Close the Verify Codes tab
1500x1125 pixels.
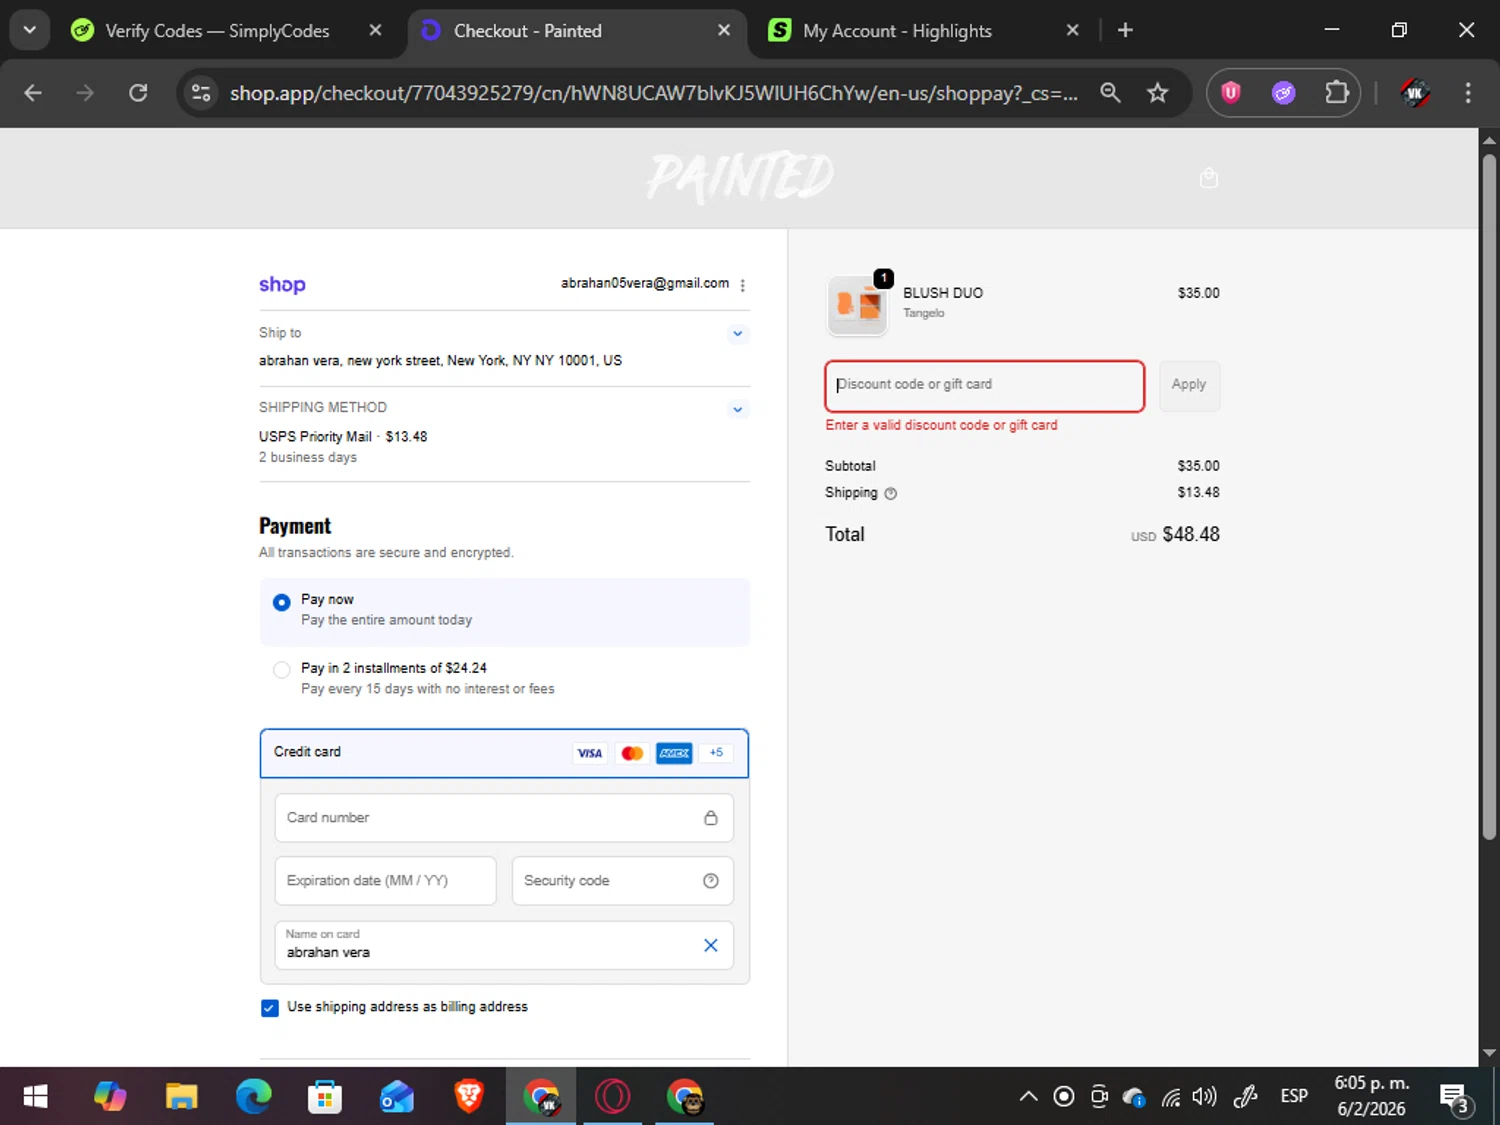(x=375, y=30)
